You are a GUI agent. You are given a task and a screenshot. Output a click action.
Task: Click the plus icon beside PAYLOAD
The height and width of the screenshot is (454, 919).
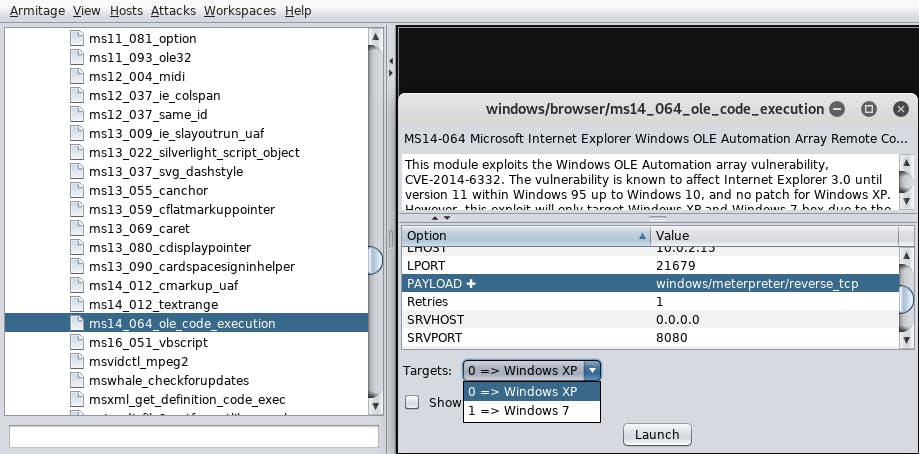pos(471,284)
